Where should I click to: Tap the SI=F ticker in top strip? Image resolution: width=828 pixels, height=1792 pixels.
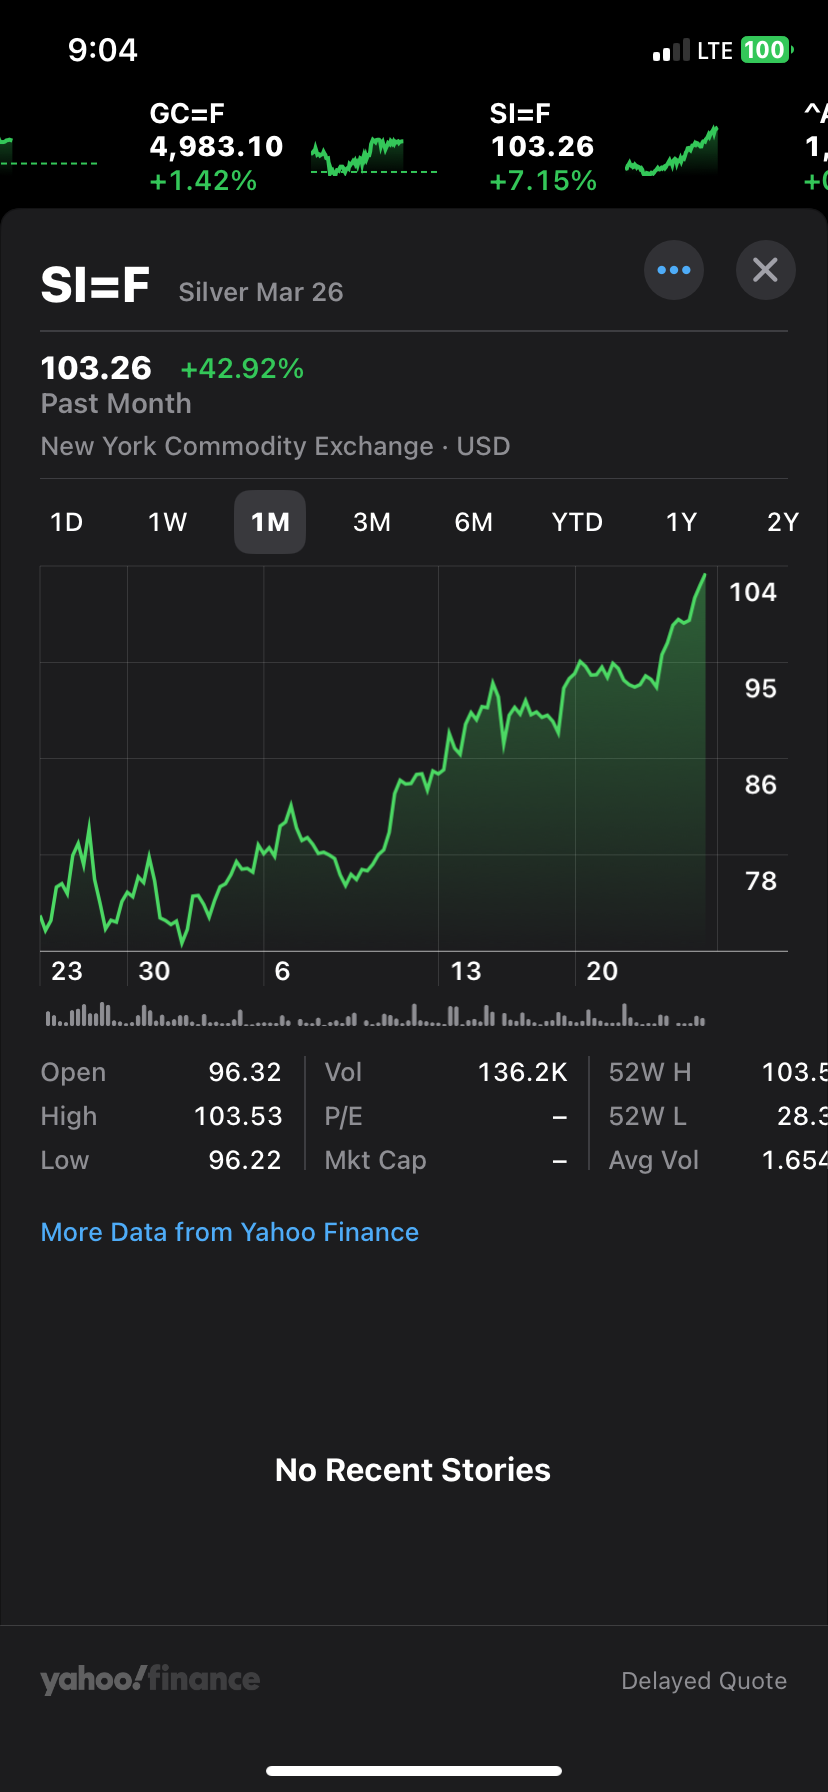543,147
